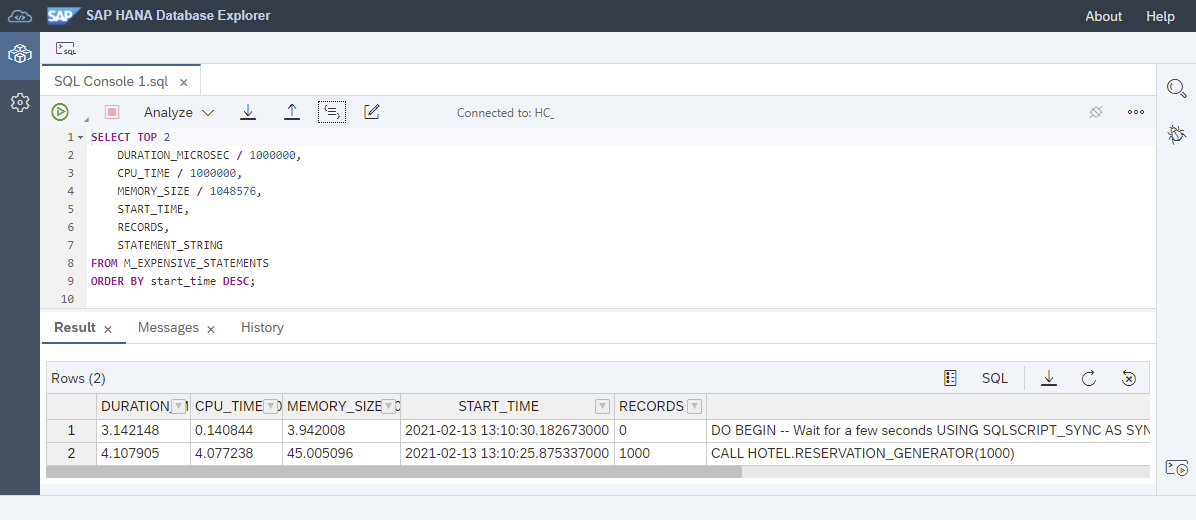Screen dimensions: 1196x520
Task: Click the clear result icon with x
Action: coord(1130,378)
